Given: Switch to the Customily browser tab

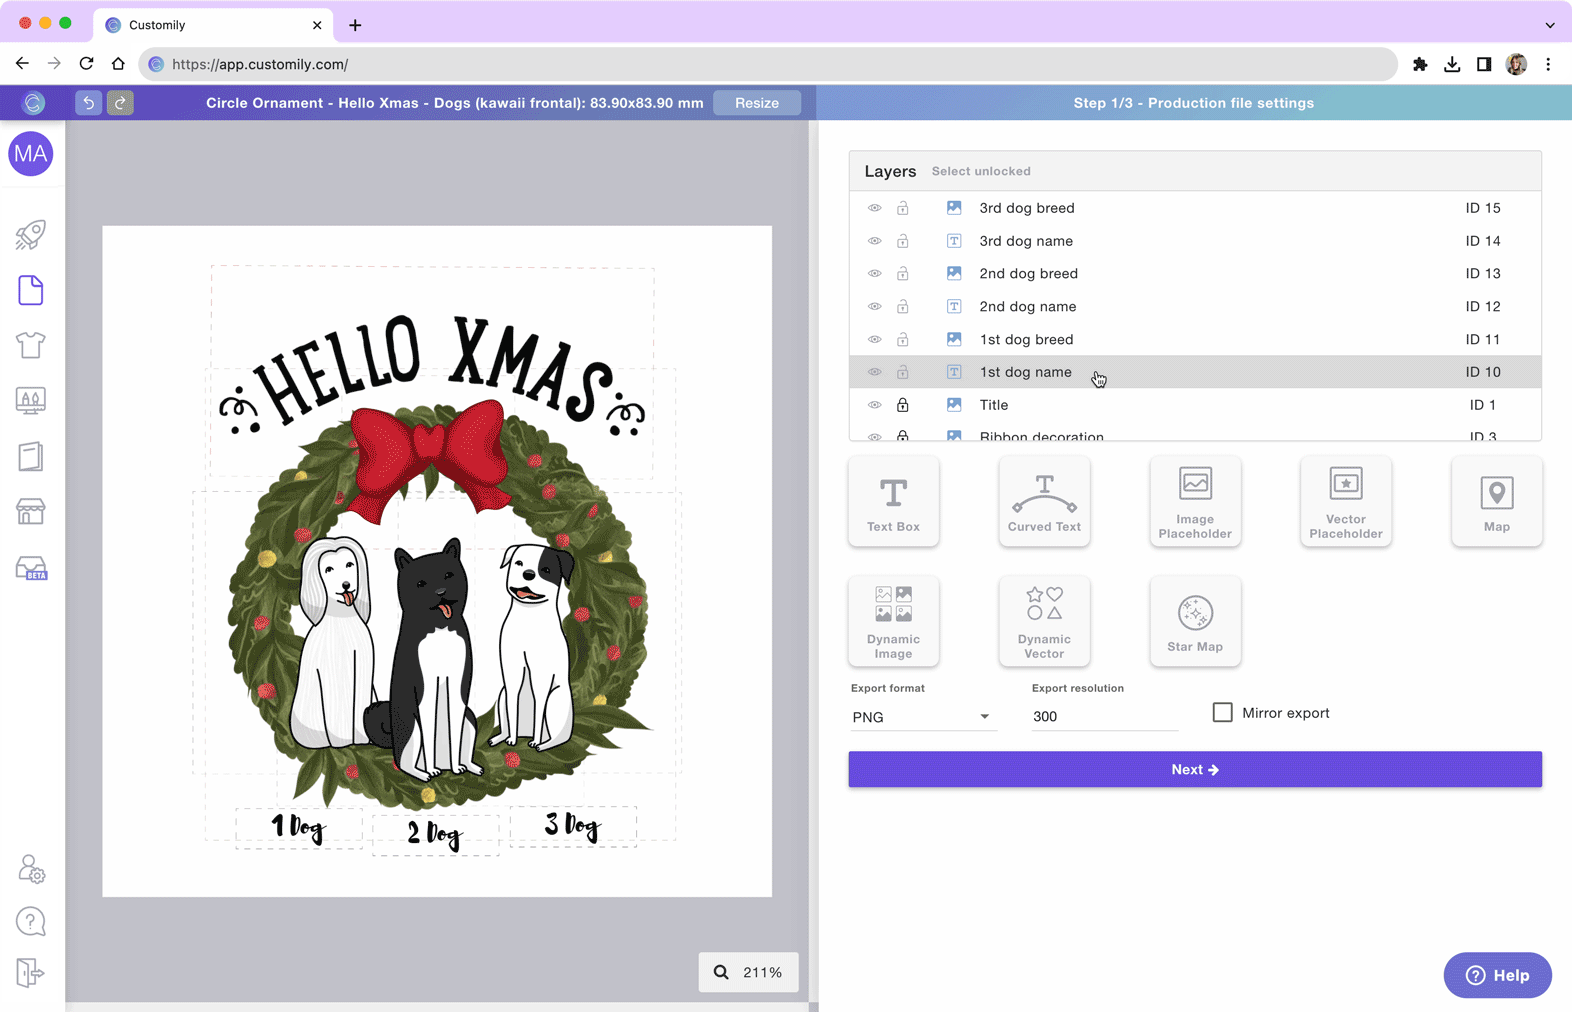Looking at the screenshot, I should [x=214, y=25].
